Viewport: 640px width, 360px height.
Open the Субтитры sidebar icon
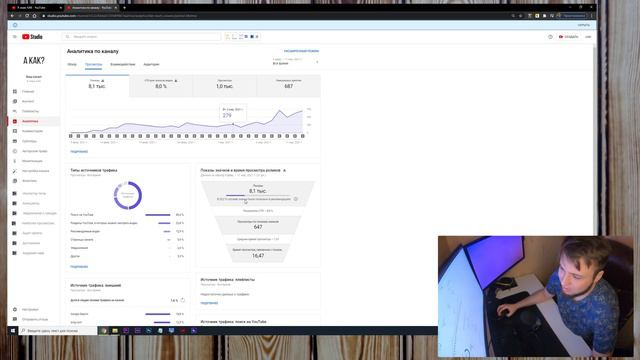click(x=15, y=141)
